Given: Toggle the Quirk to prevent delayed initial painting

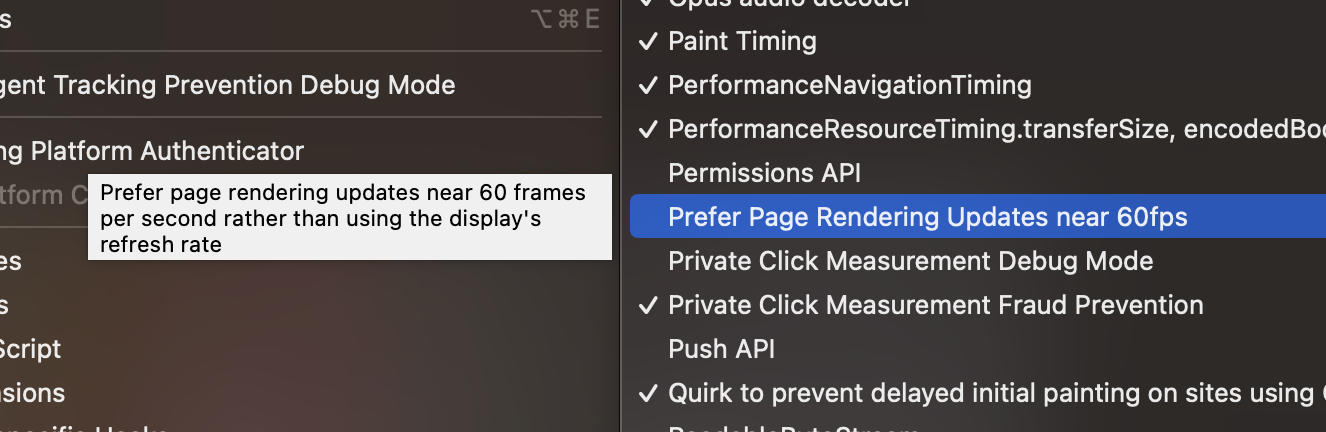Looking at the screenshot, I should pyautogui.click(x=980, y=393).
